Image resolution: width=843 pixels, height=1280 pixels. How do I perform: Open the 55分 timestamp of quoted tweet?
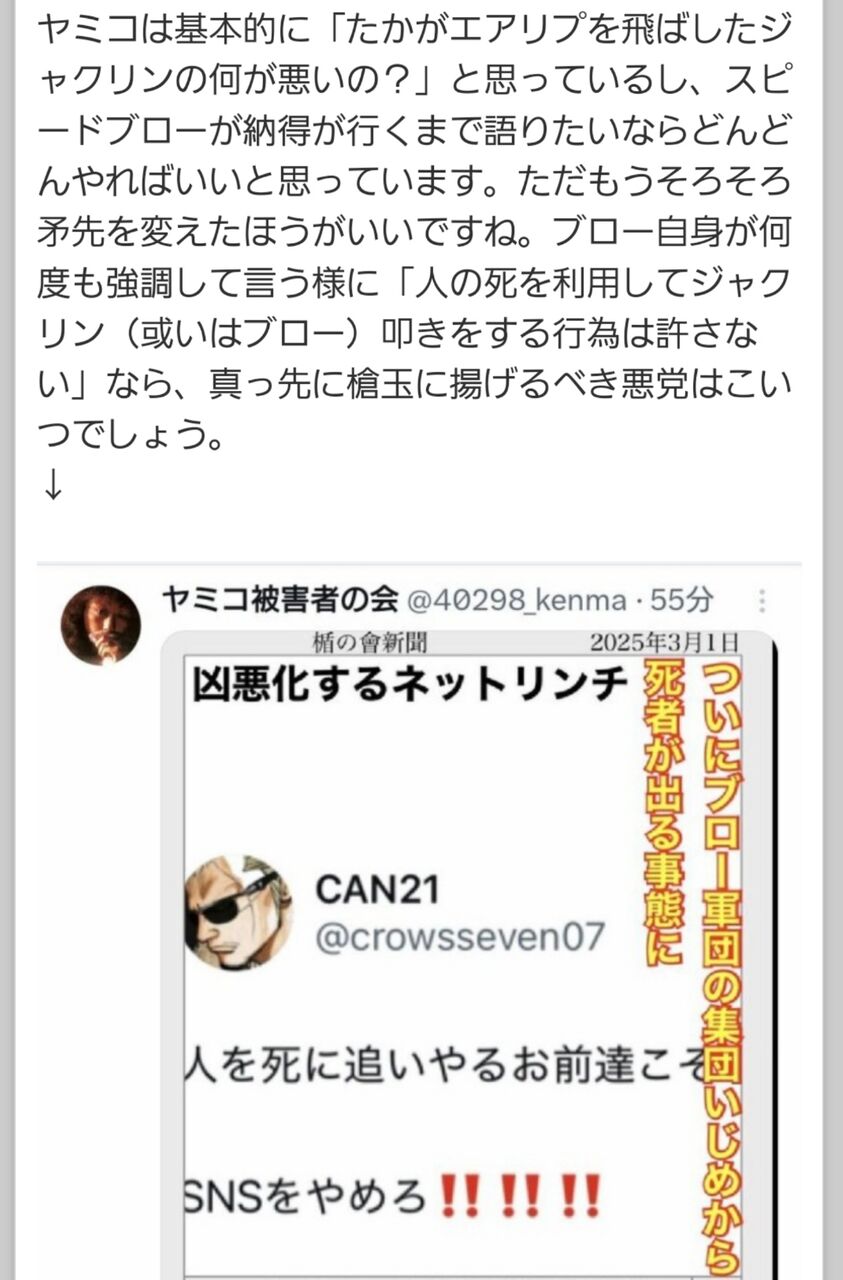pyautogui.click(x=681, y=600)
